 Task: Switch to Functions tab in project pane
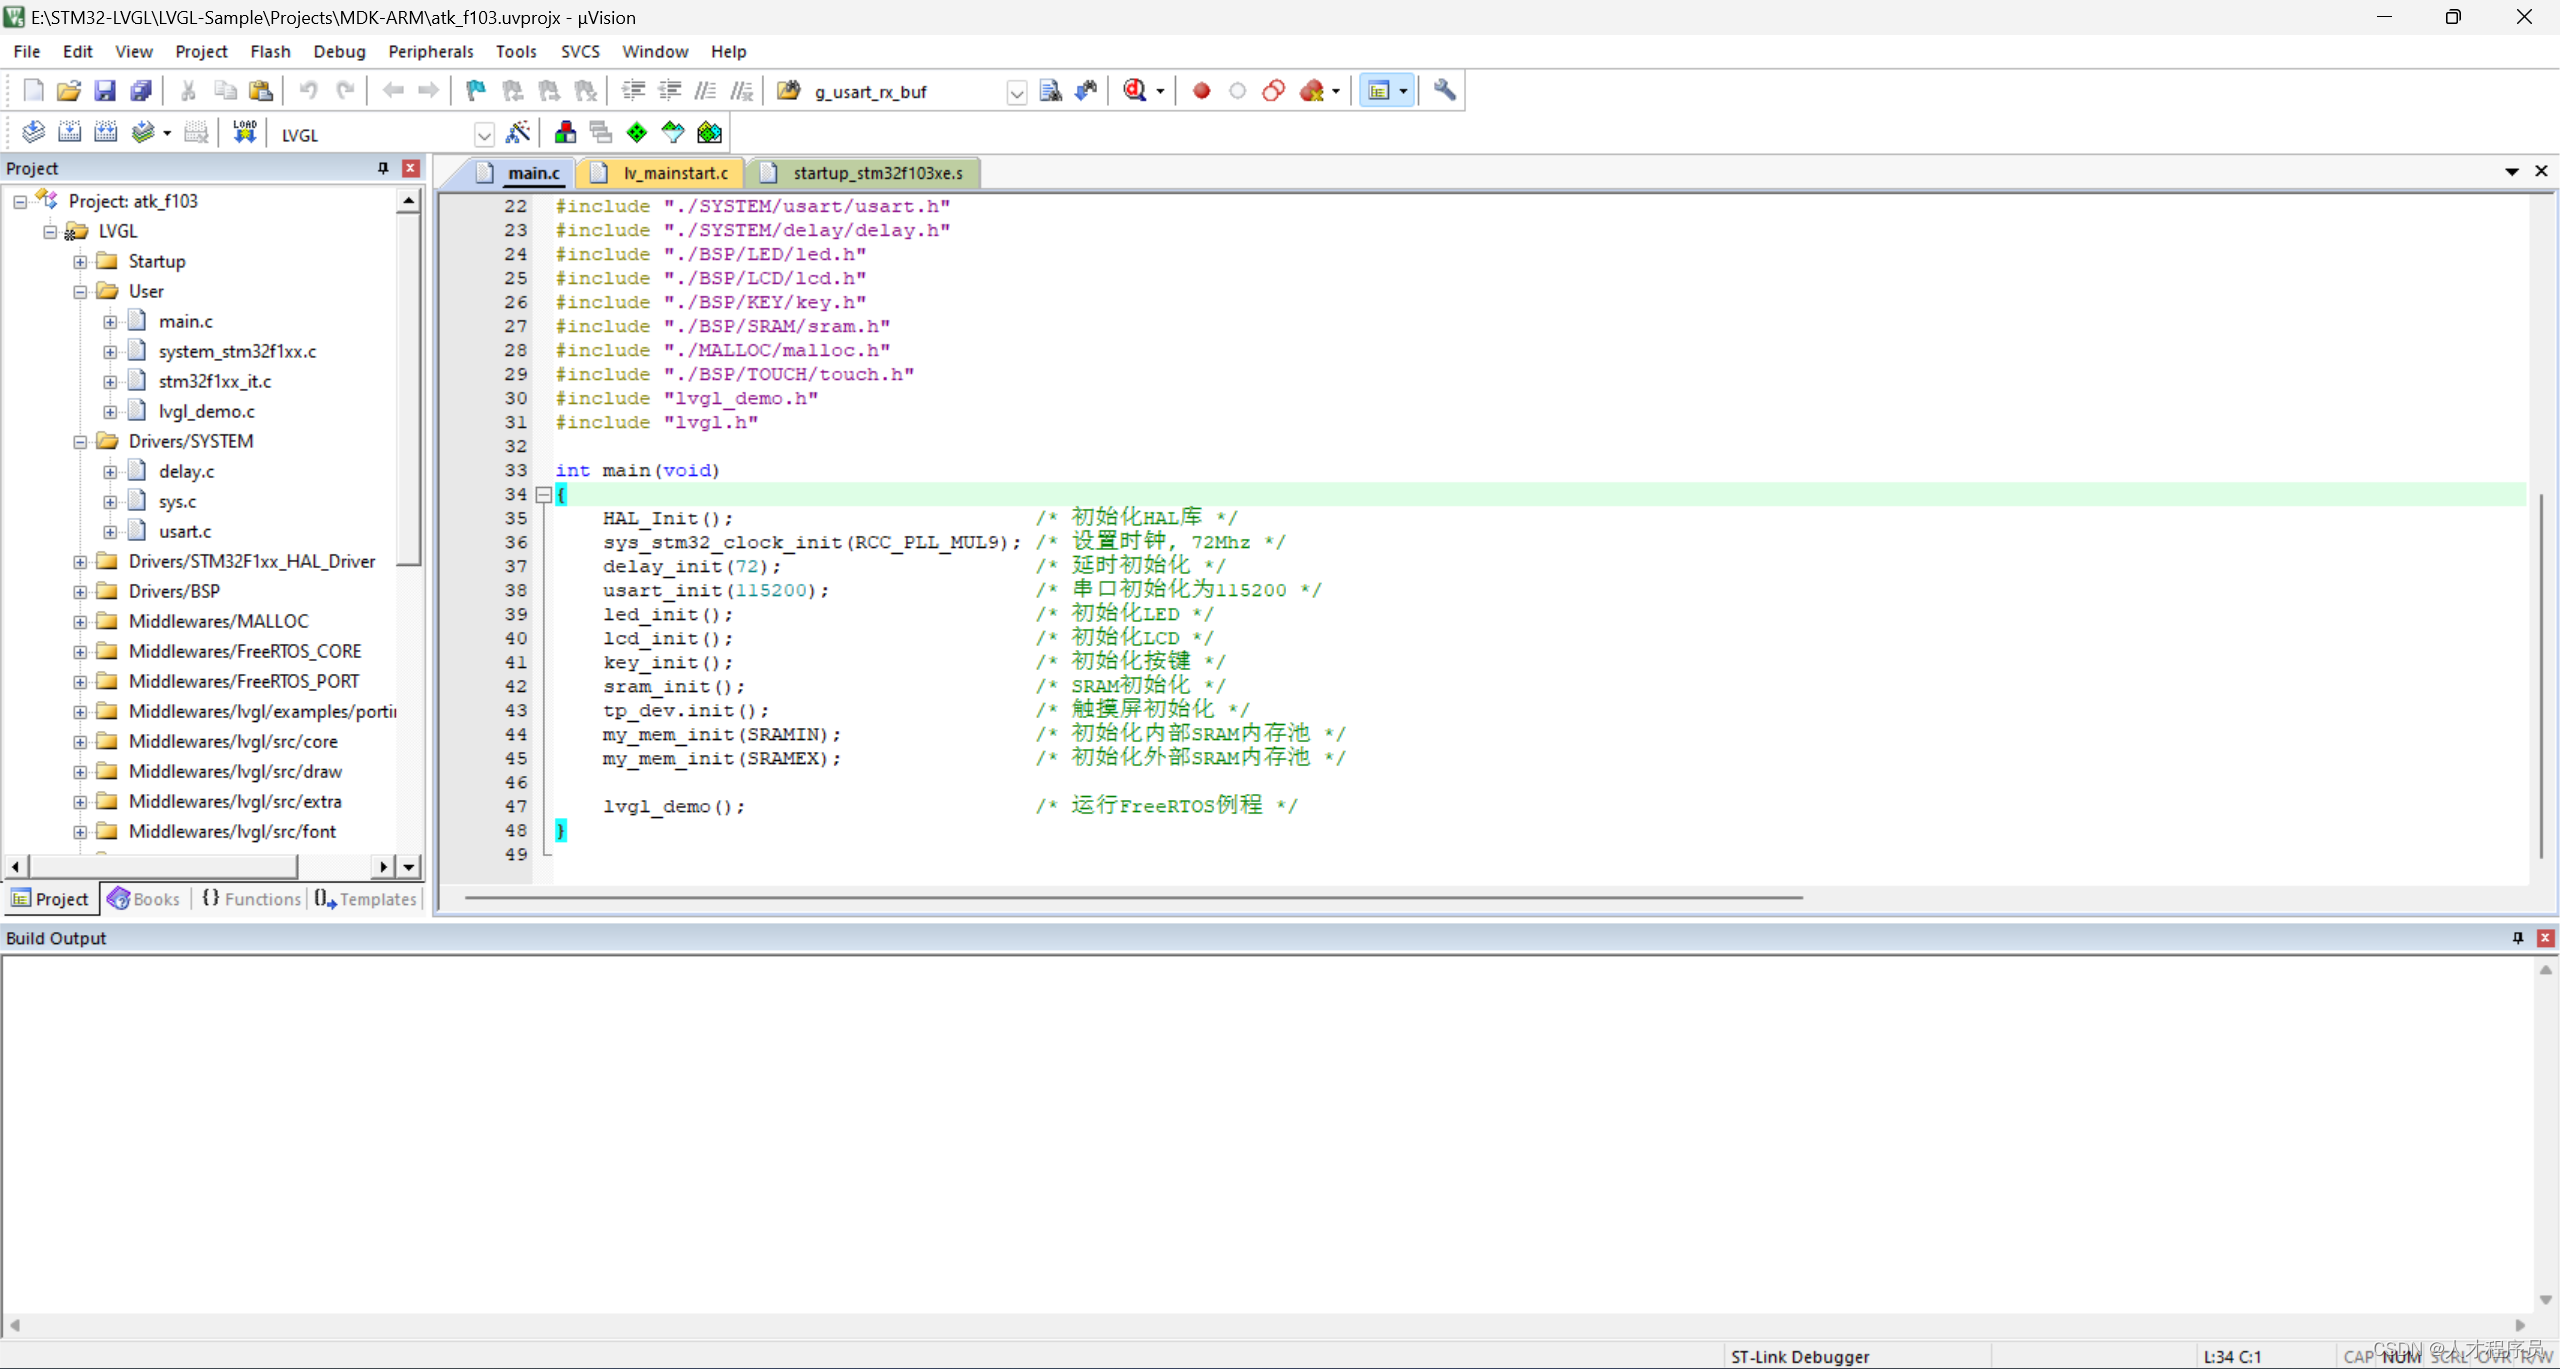pyautogui.click(x=252, y=898)
